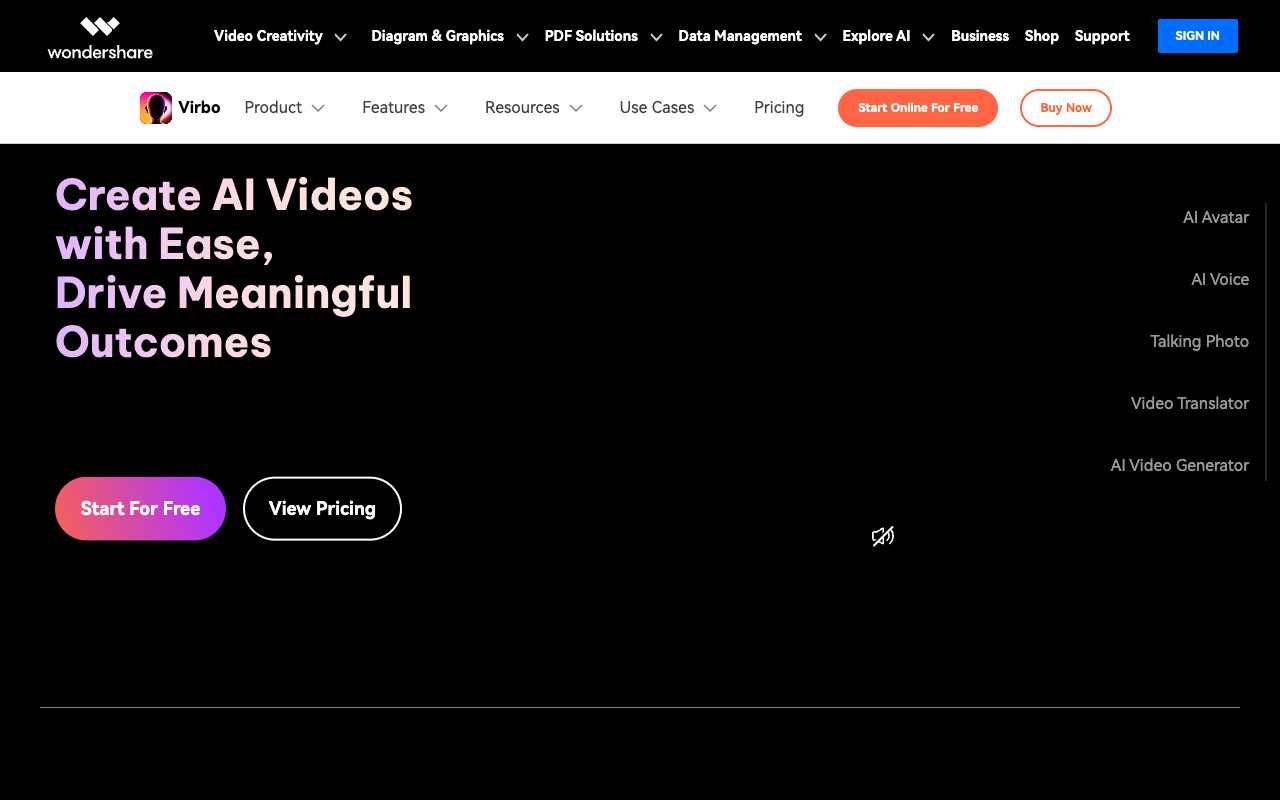
Task: Expand the PDF Solutions chevron
Action: click(x=656, y=37)
